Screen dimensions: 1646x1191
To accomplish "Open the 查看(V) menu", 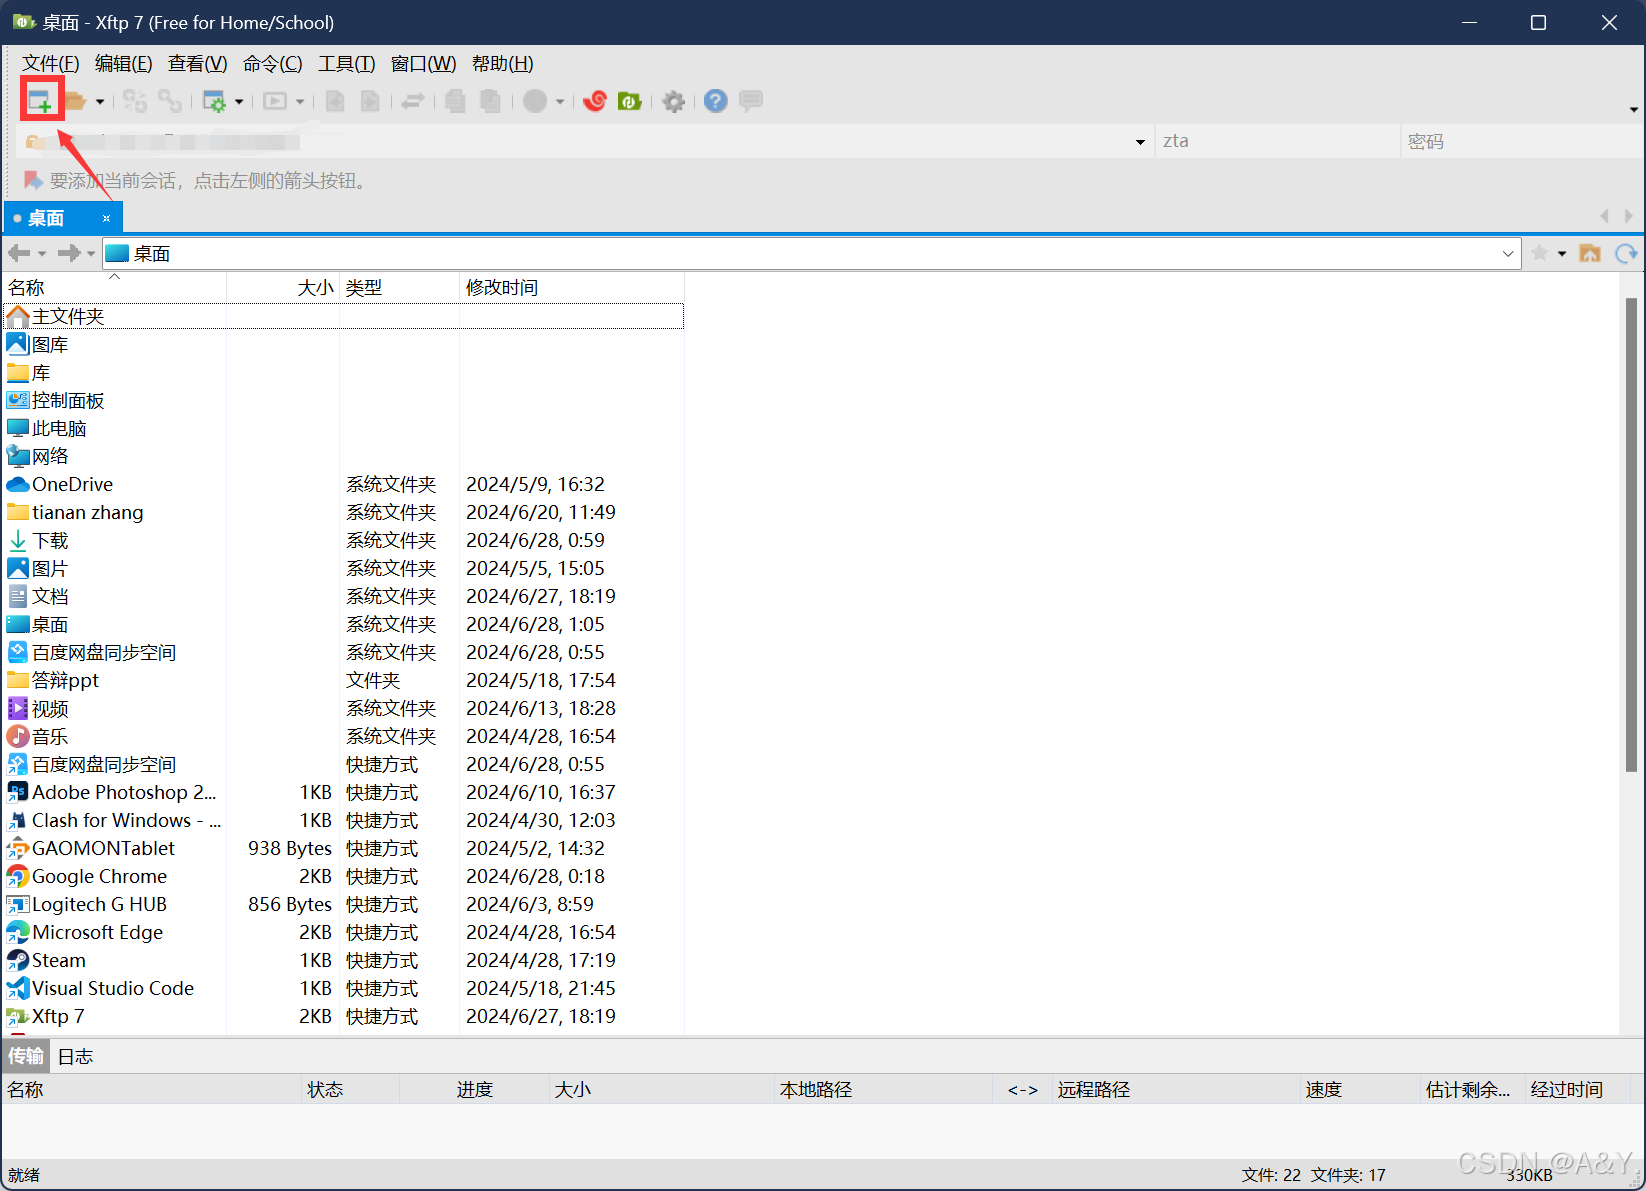I will (x=197, y=64).
